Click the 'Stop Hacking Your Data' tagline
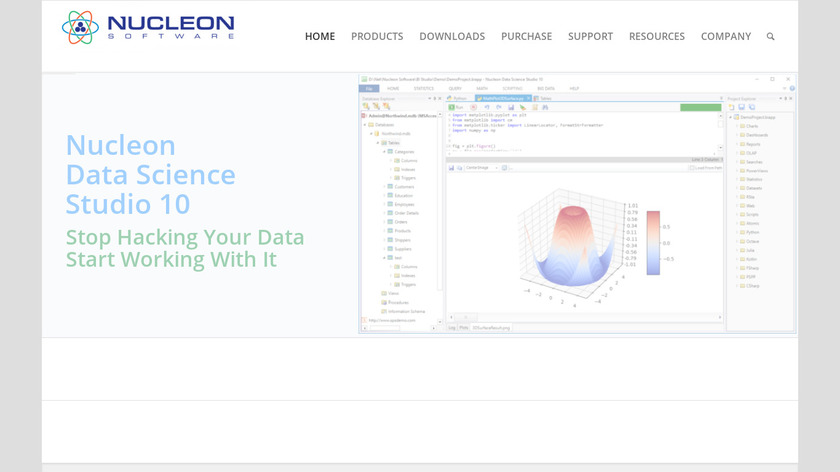Screen dimensions: 840x472 tap(185, 237)
